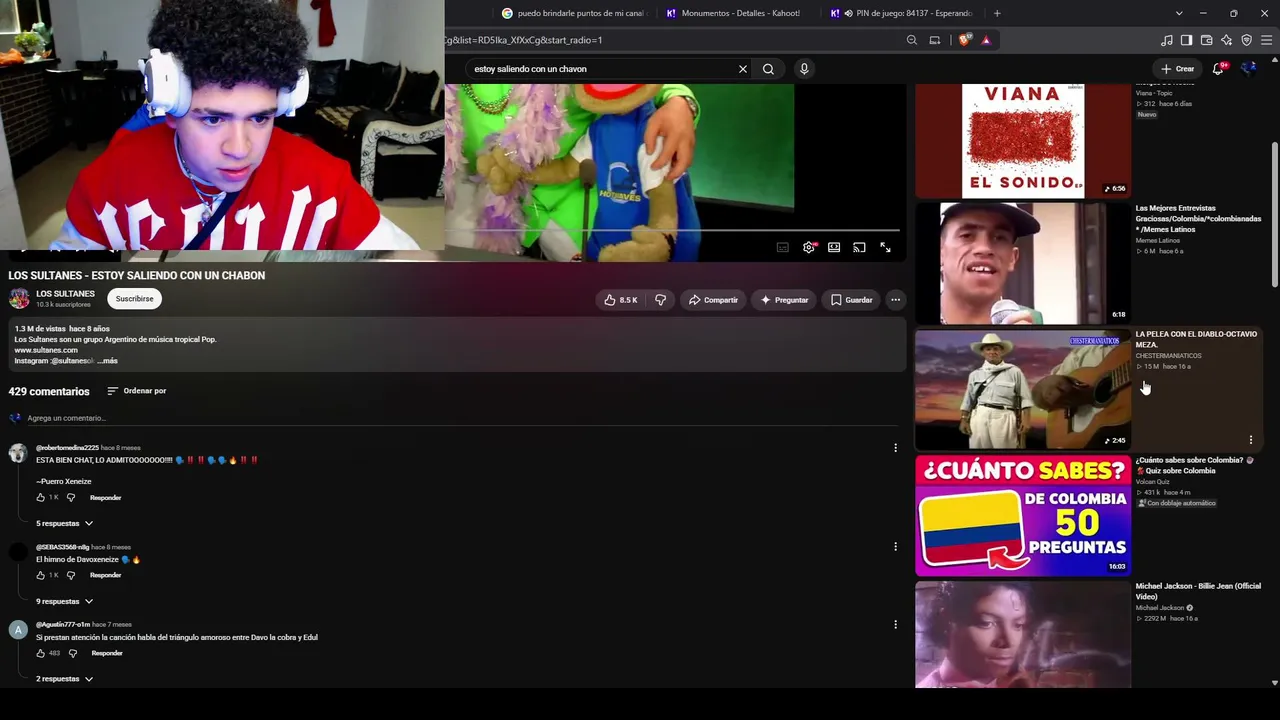Open the CHESTERMANIATICOS channel link
This screenshot has height=720, width=1280.
(1168, 356)
